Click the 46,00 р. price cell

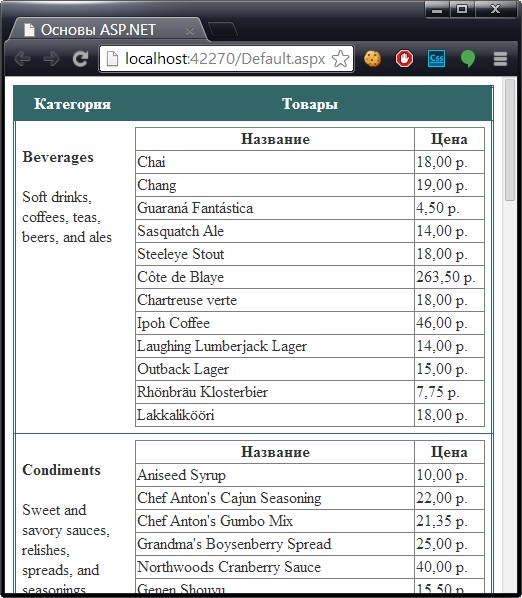(x=450, y=323)
